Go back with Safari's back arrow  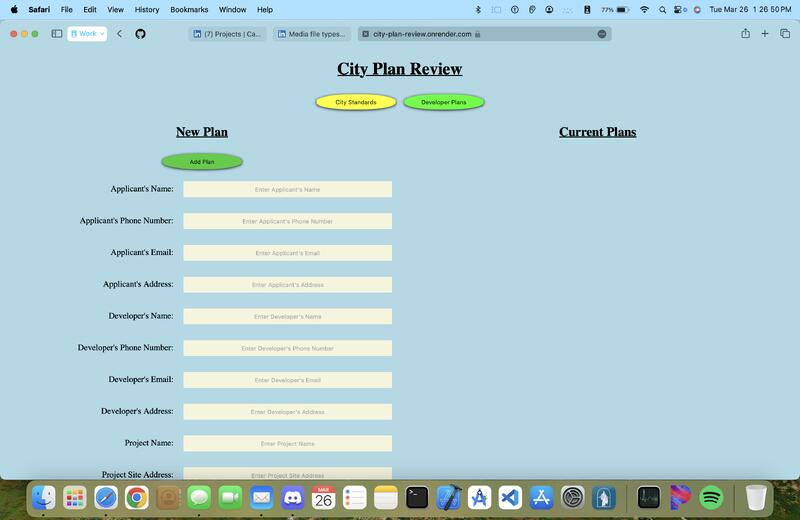[119, 34]
